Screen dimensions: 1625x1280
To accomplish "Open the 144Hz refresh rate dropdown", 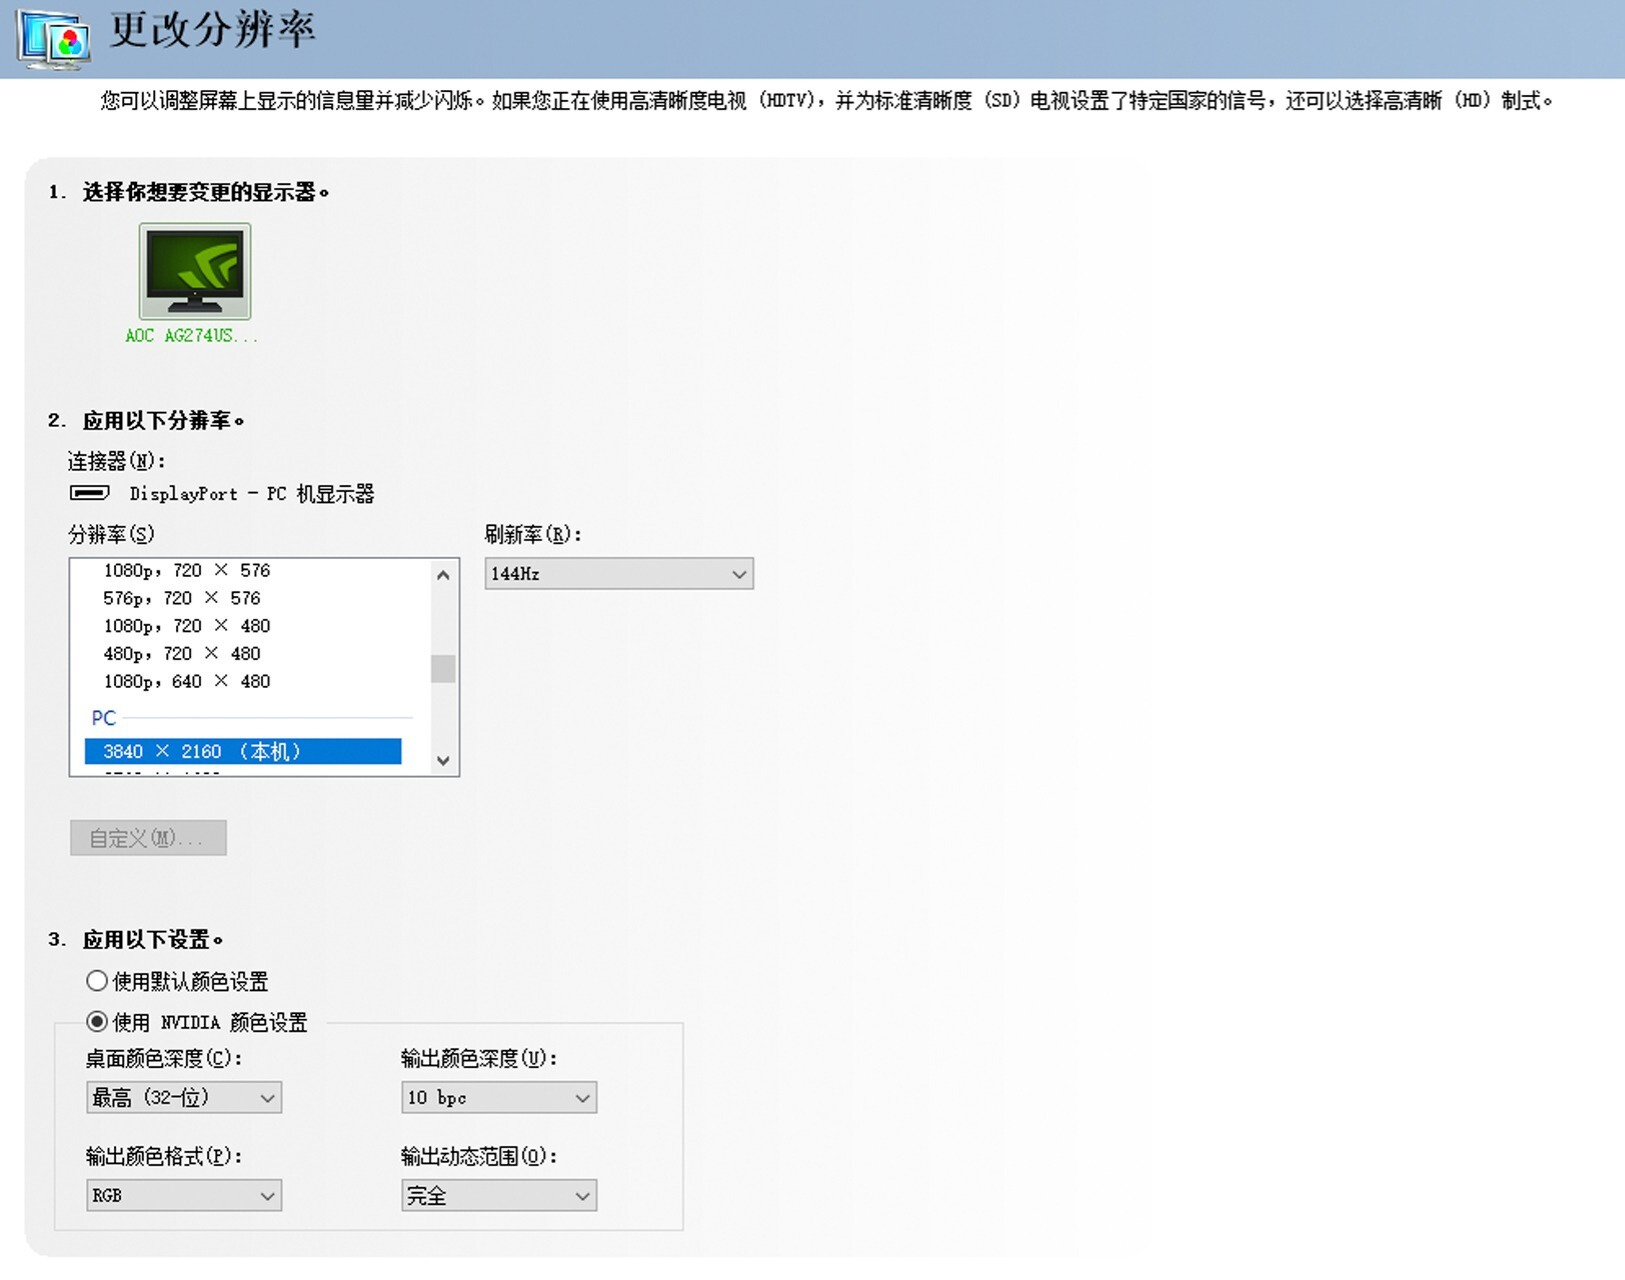I will coord(619,574).
